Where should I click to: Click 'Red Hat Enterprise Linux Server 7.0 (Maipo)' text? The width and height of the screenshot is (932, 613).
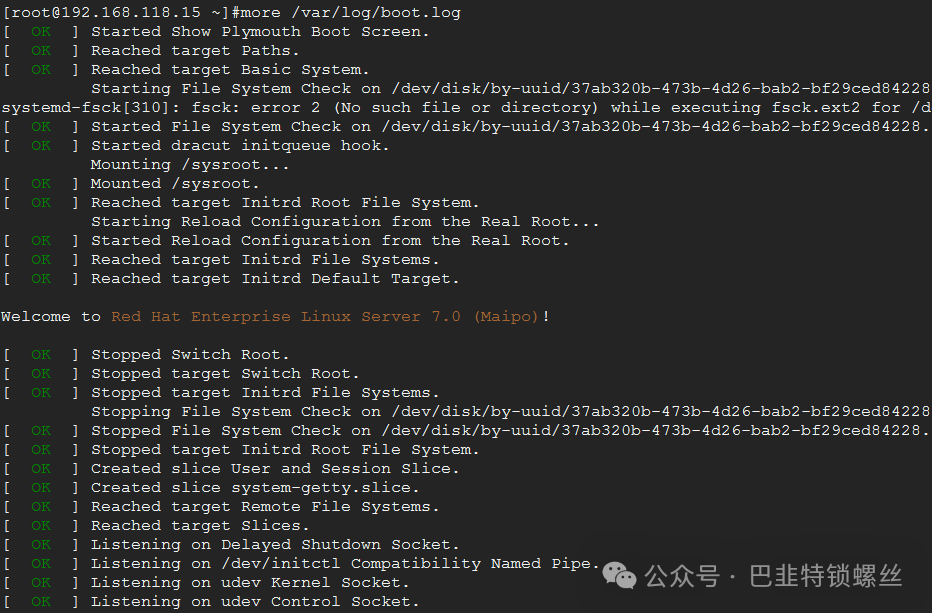pyautogui.click(x=325, y=316)
